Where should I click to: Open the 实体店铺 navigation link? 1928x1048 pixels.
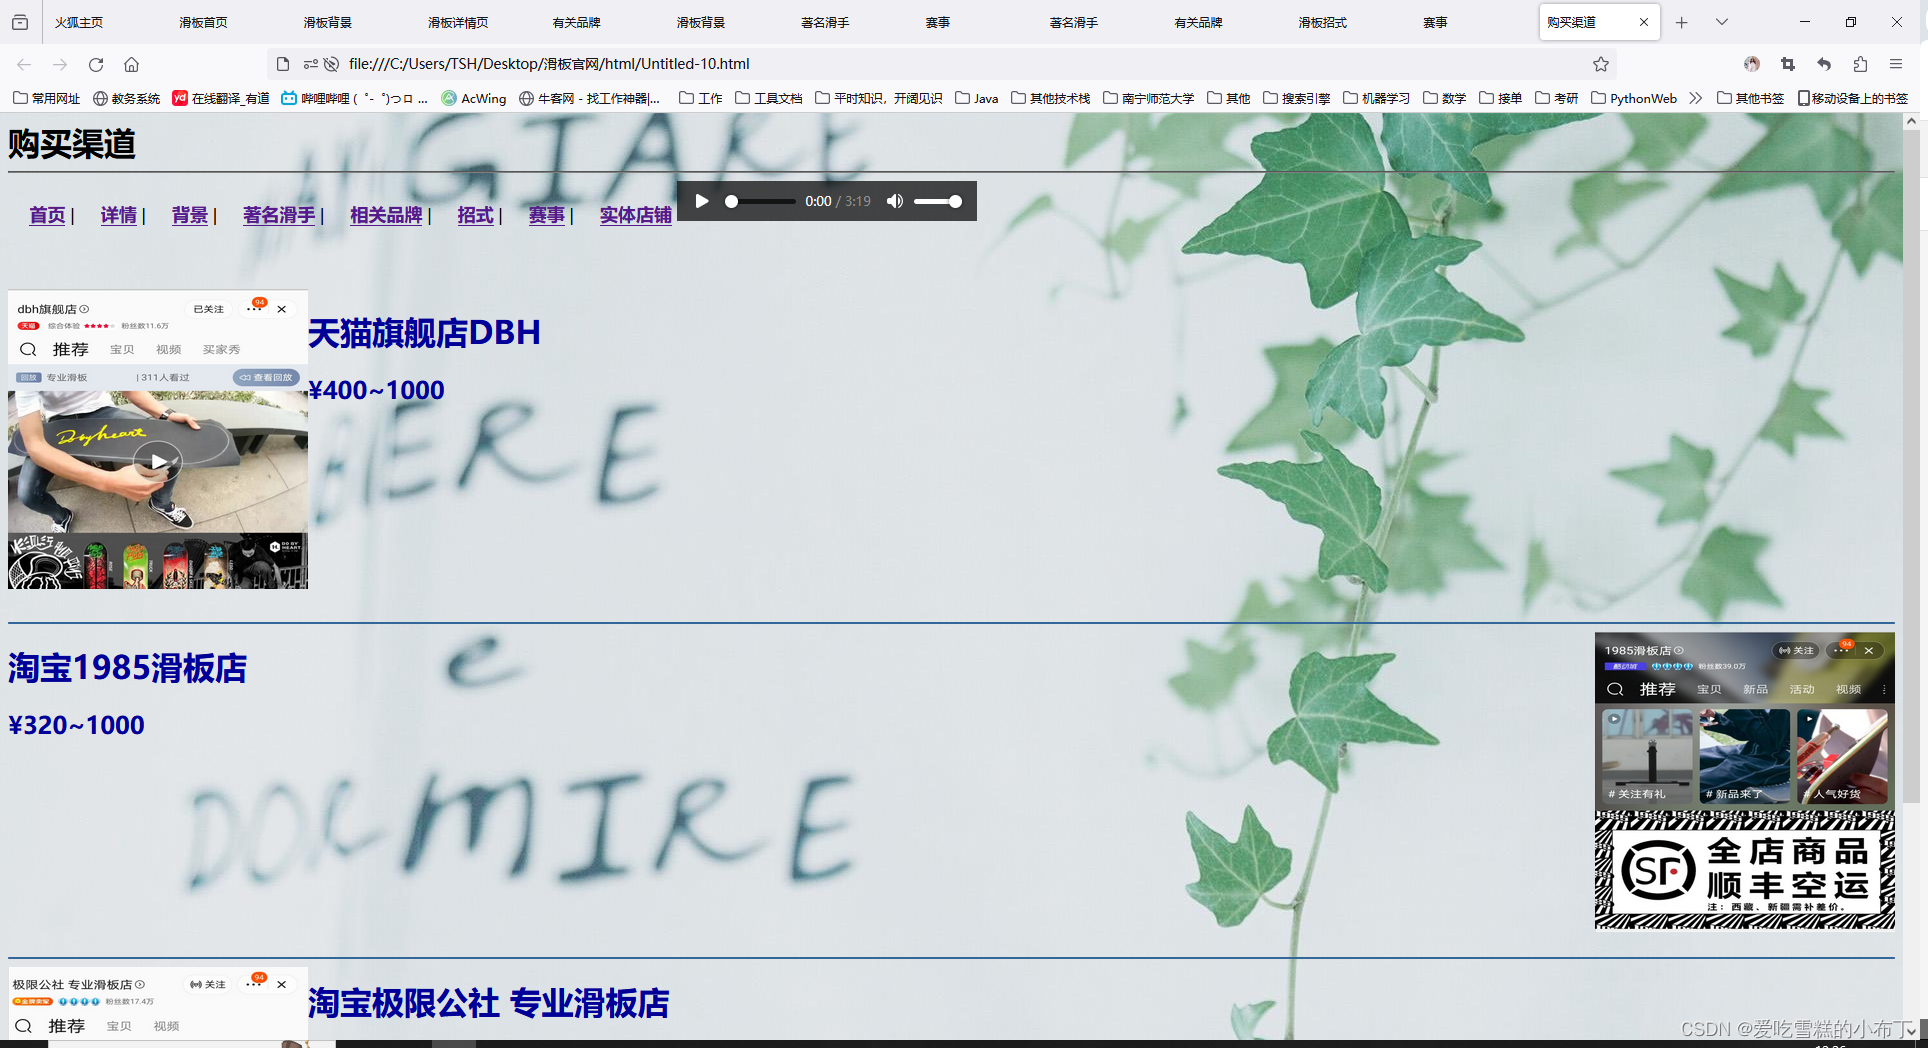[636, 215]
